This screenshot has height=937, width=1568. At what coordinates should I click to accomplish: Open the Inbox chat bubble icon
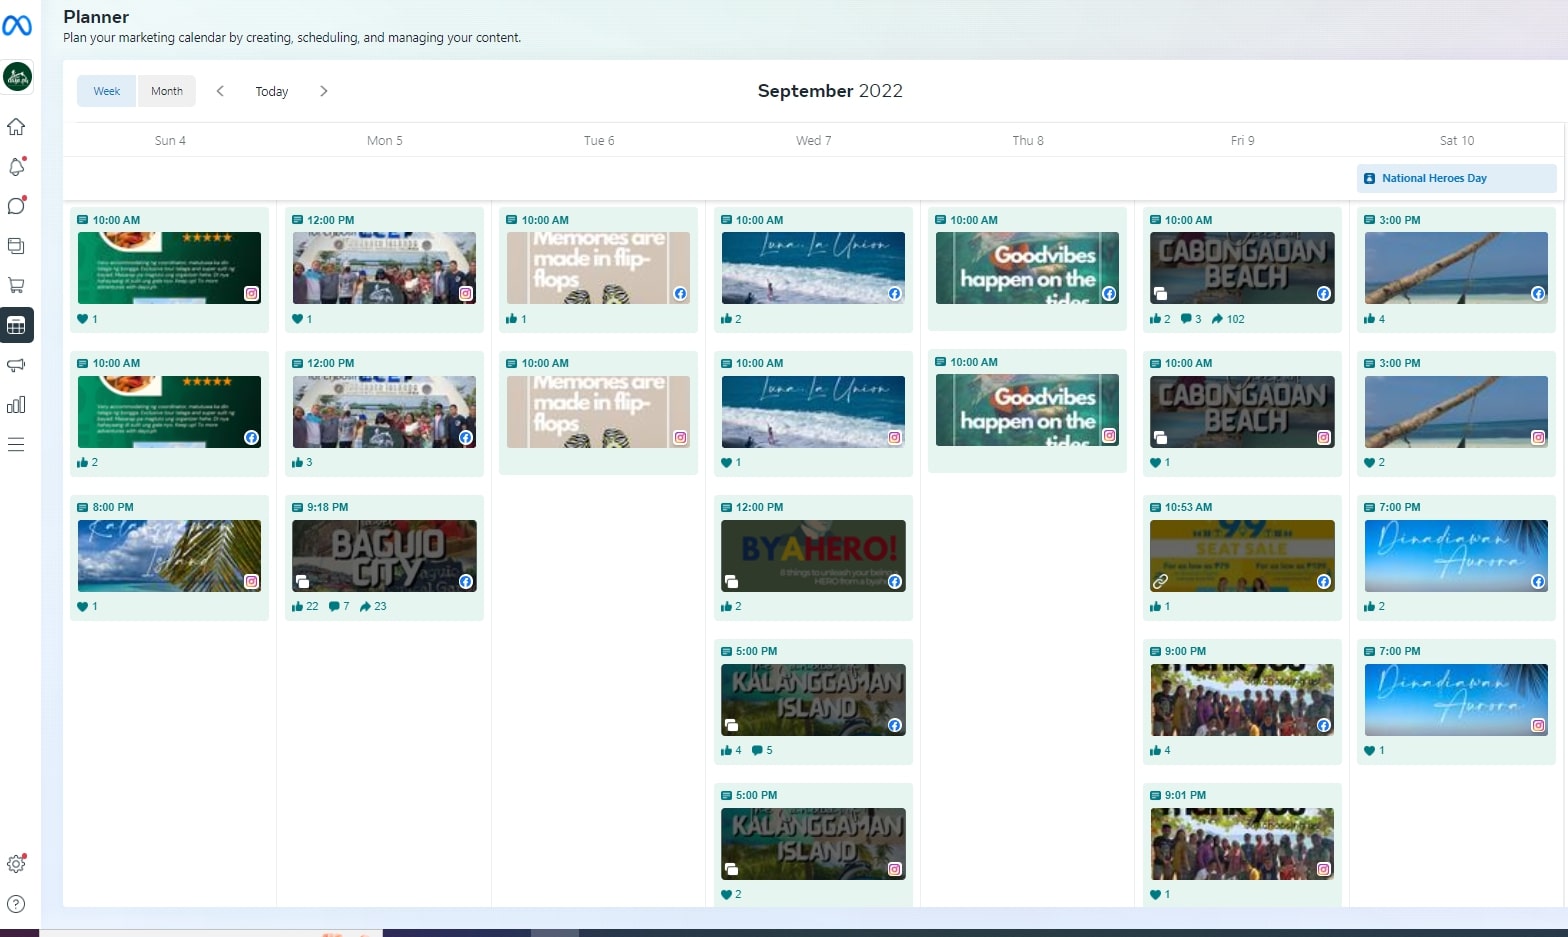(x=16, y=206)
